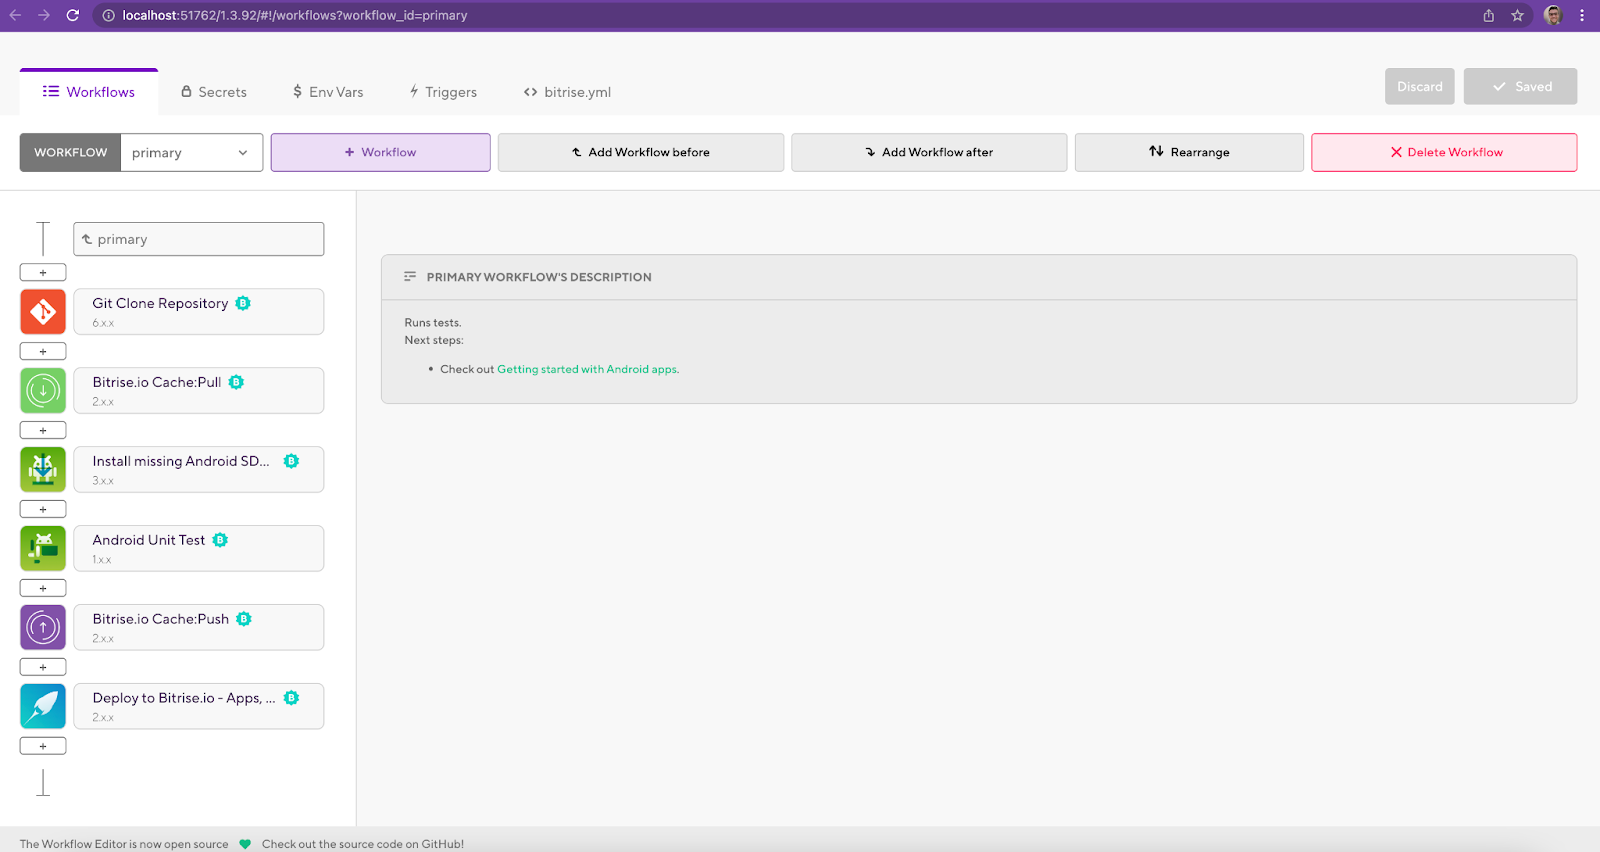Click verified badge on Install missing Android step
Screen dimensions: 1600x852
click(x=291, y=461)
